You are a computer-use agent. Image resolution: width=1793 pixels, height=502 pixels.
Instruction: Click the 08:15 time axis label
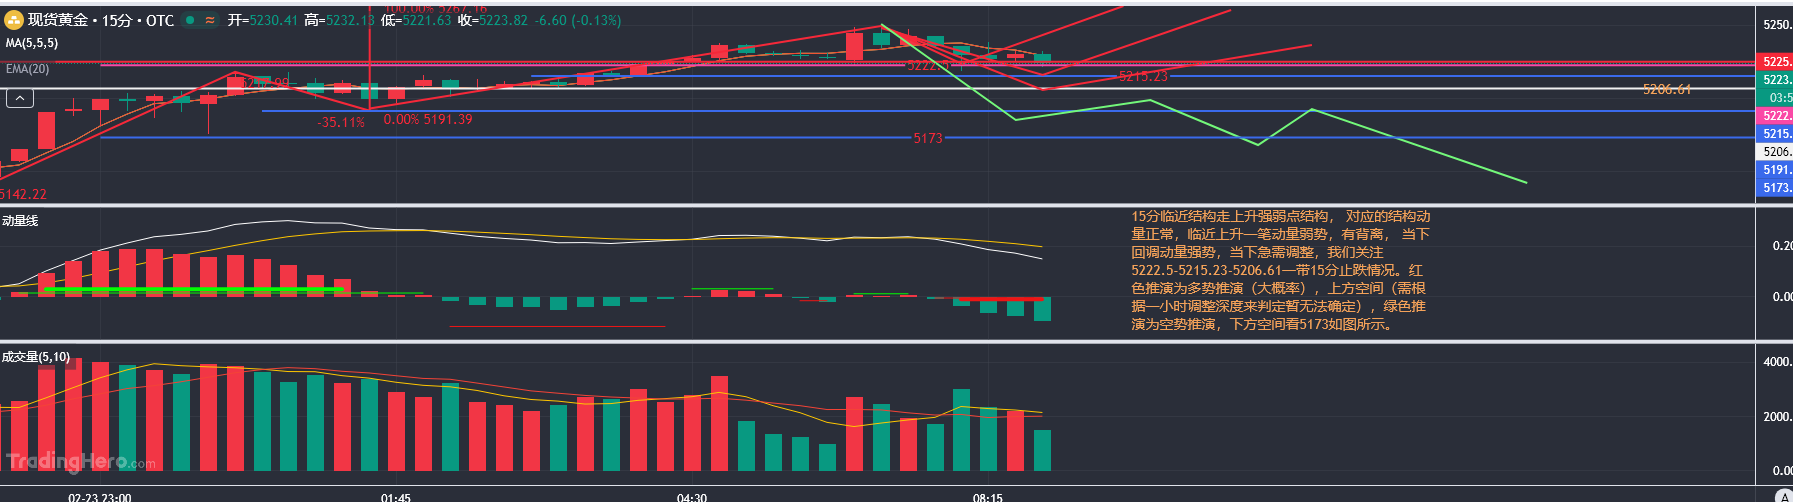(987, 497)
